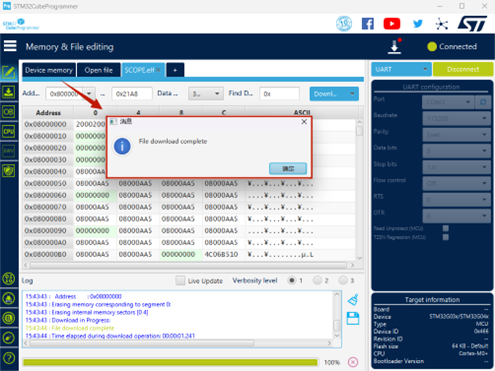Open the CPU sidebar icon
Screen dimensions: 495x371
click(x=9, y=131)
